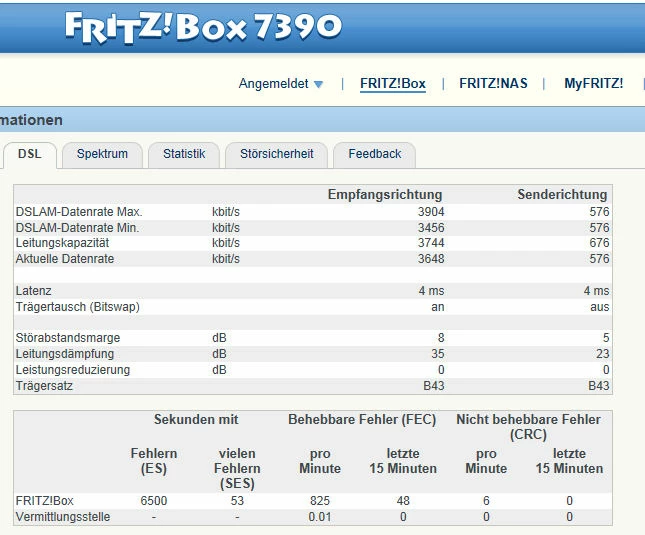This screenshot has width=645, height=535.
Task: Open the FRITZ!Box link
Action: (x=393, y=83)
